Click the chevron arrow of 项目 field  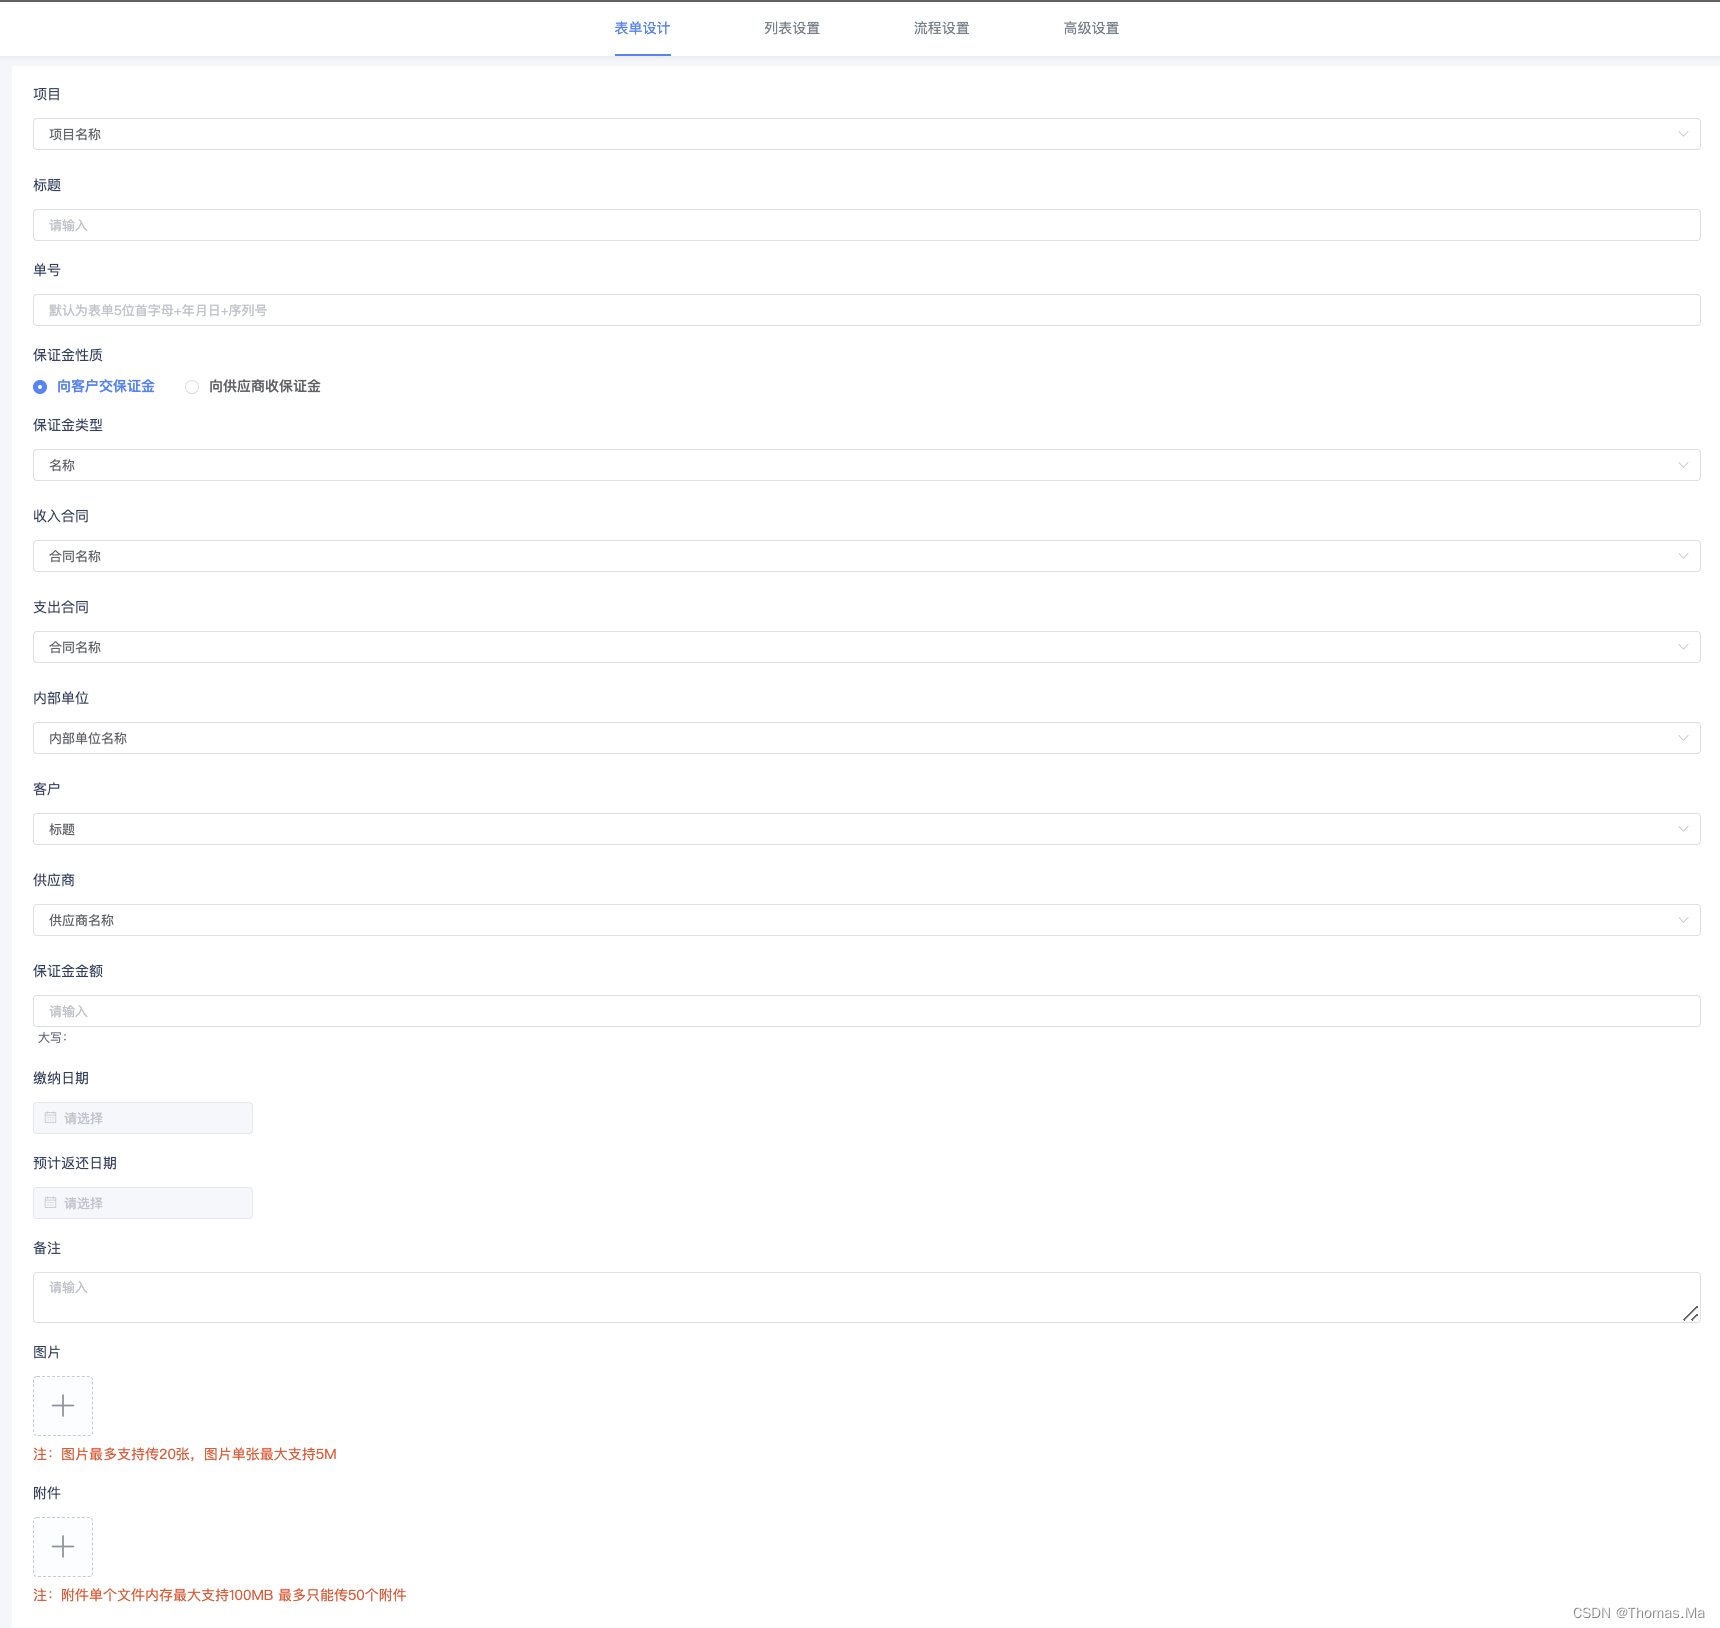tap(1683, 134)
